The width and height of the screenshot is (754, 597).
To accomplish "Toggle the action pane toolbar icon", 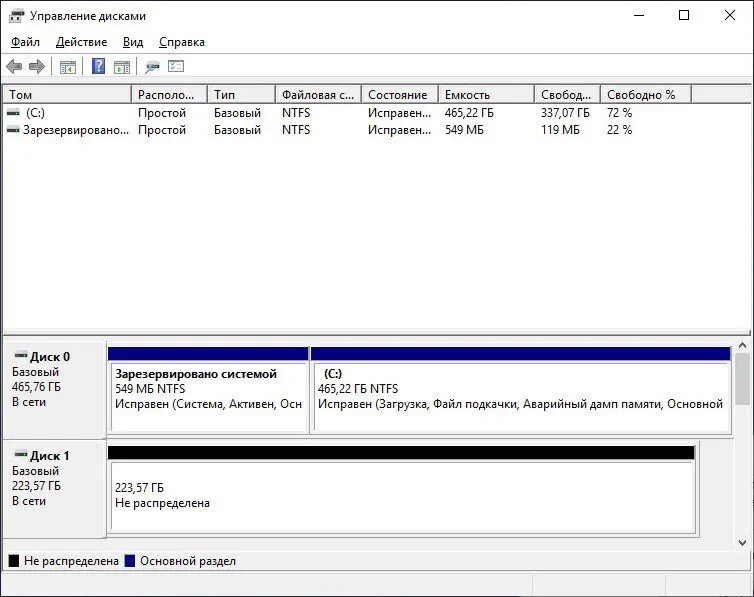I will pos(121,67).
